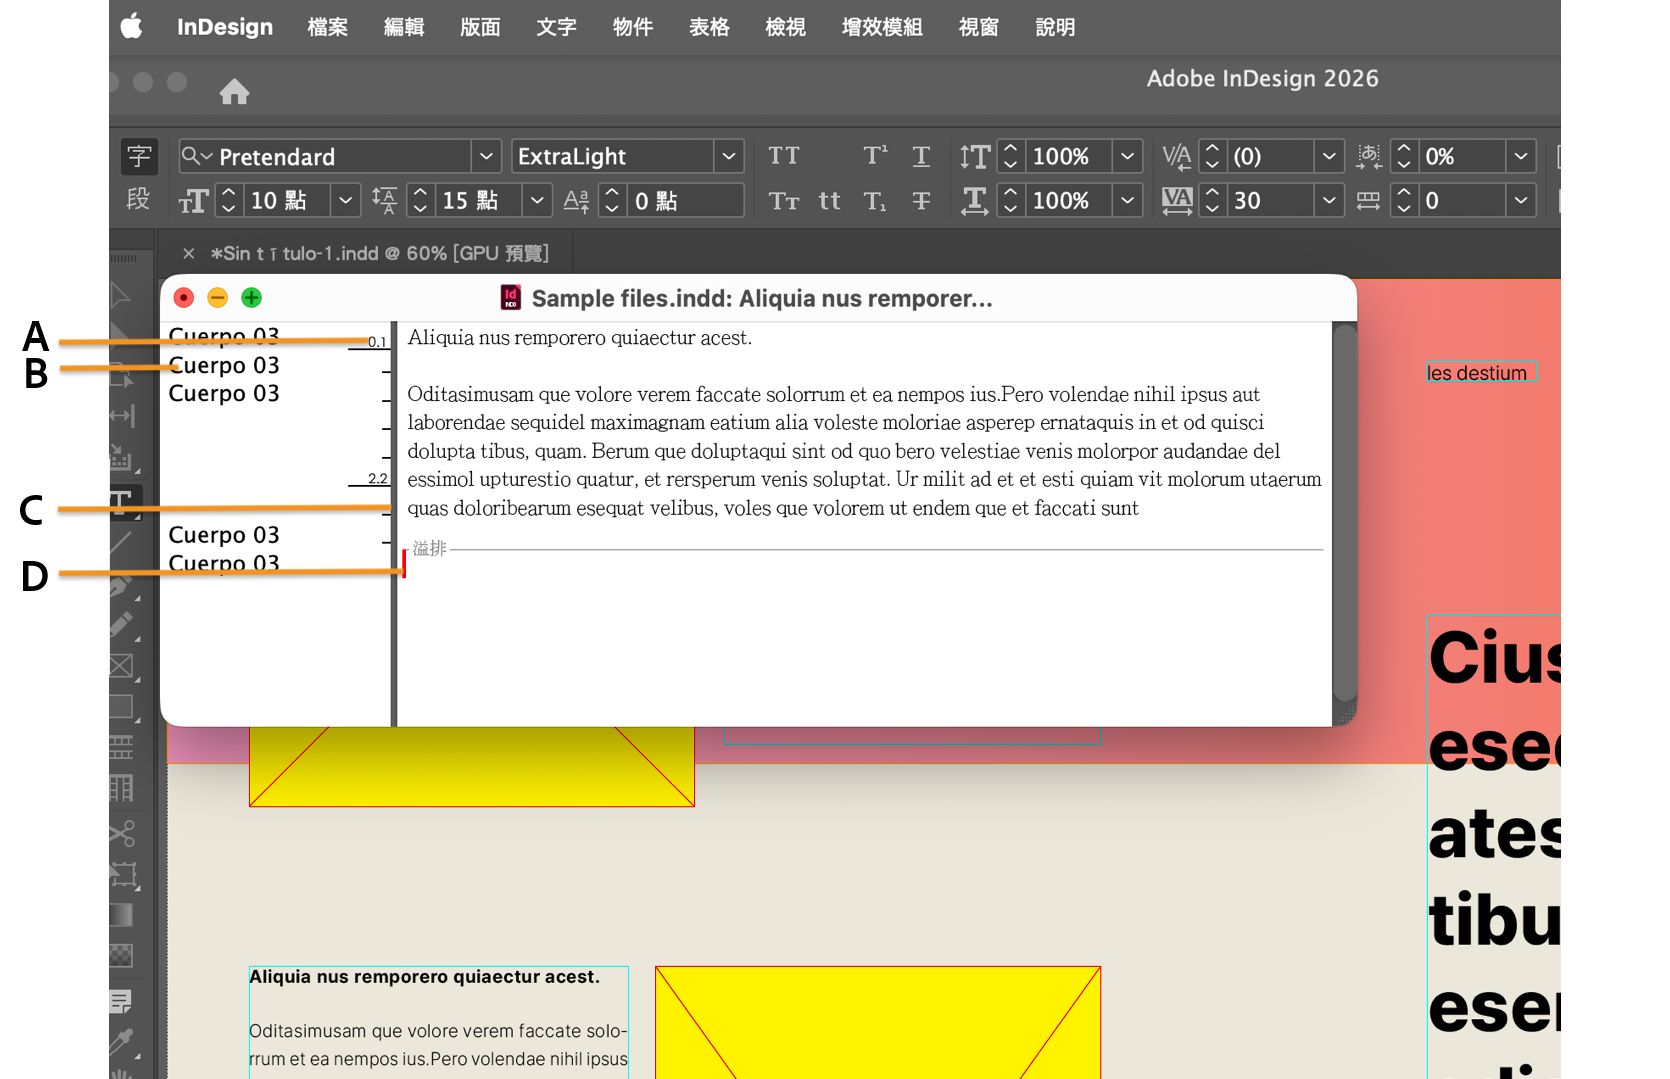
Task: Select the Note tool
Action: point(122,1000)
